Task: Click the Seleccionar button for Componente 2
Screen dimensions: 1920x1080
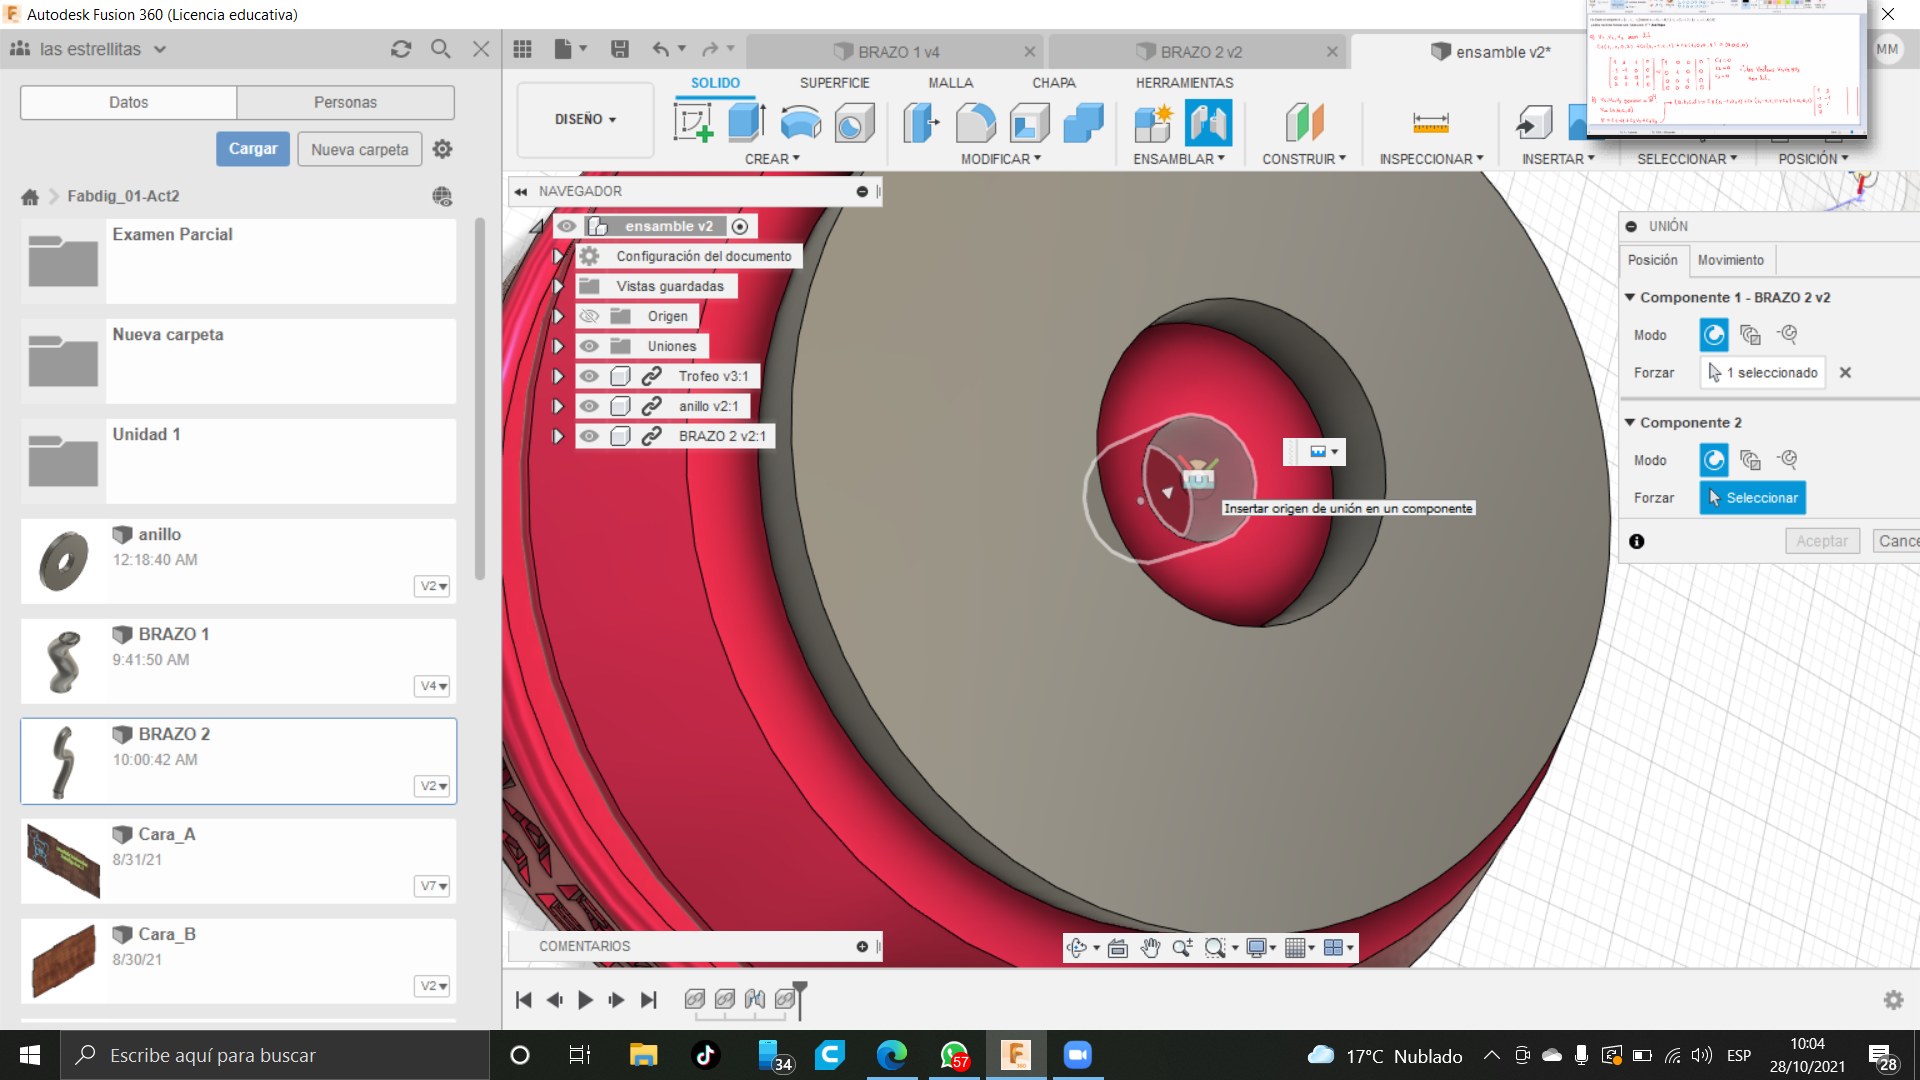Action: click(x=1752, y=498)
